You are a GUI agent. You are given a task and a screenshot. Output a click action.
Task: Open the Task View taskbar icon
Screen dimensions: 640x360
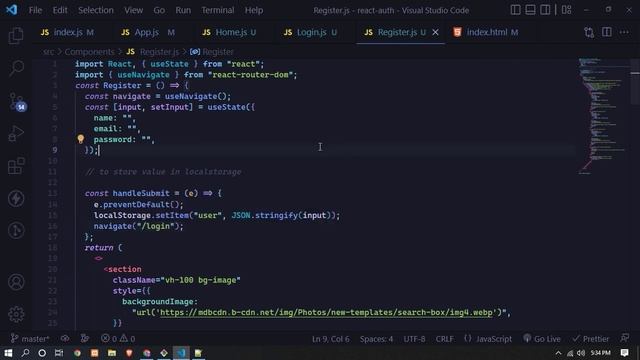click(x=59, y=353)
